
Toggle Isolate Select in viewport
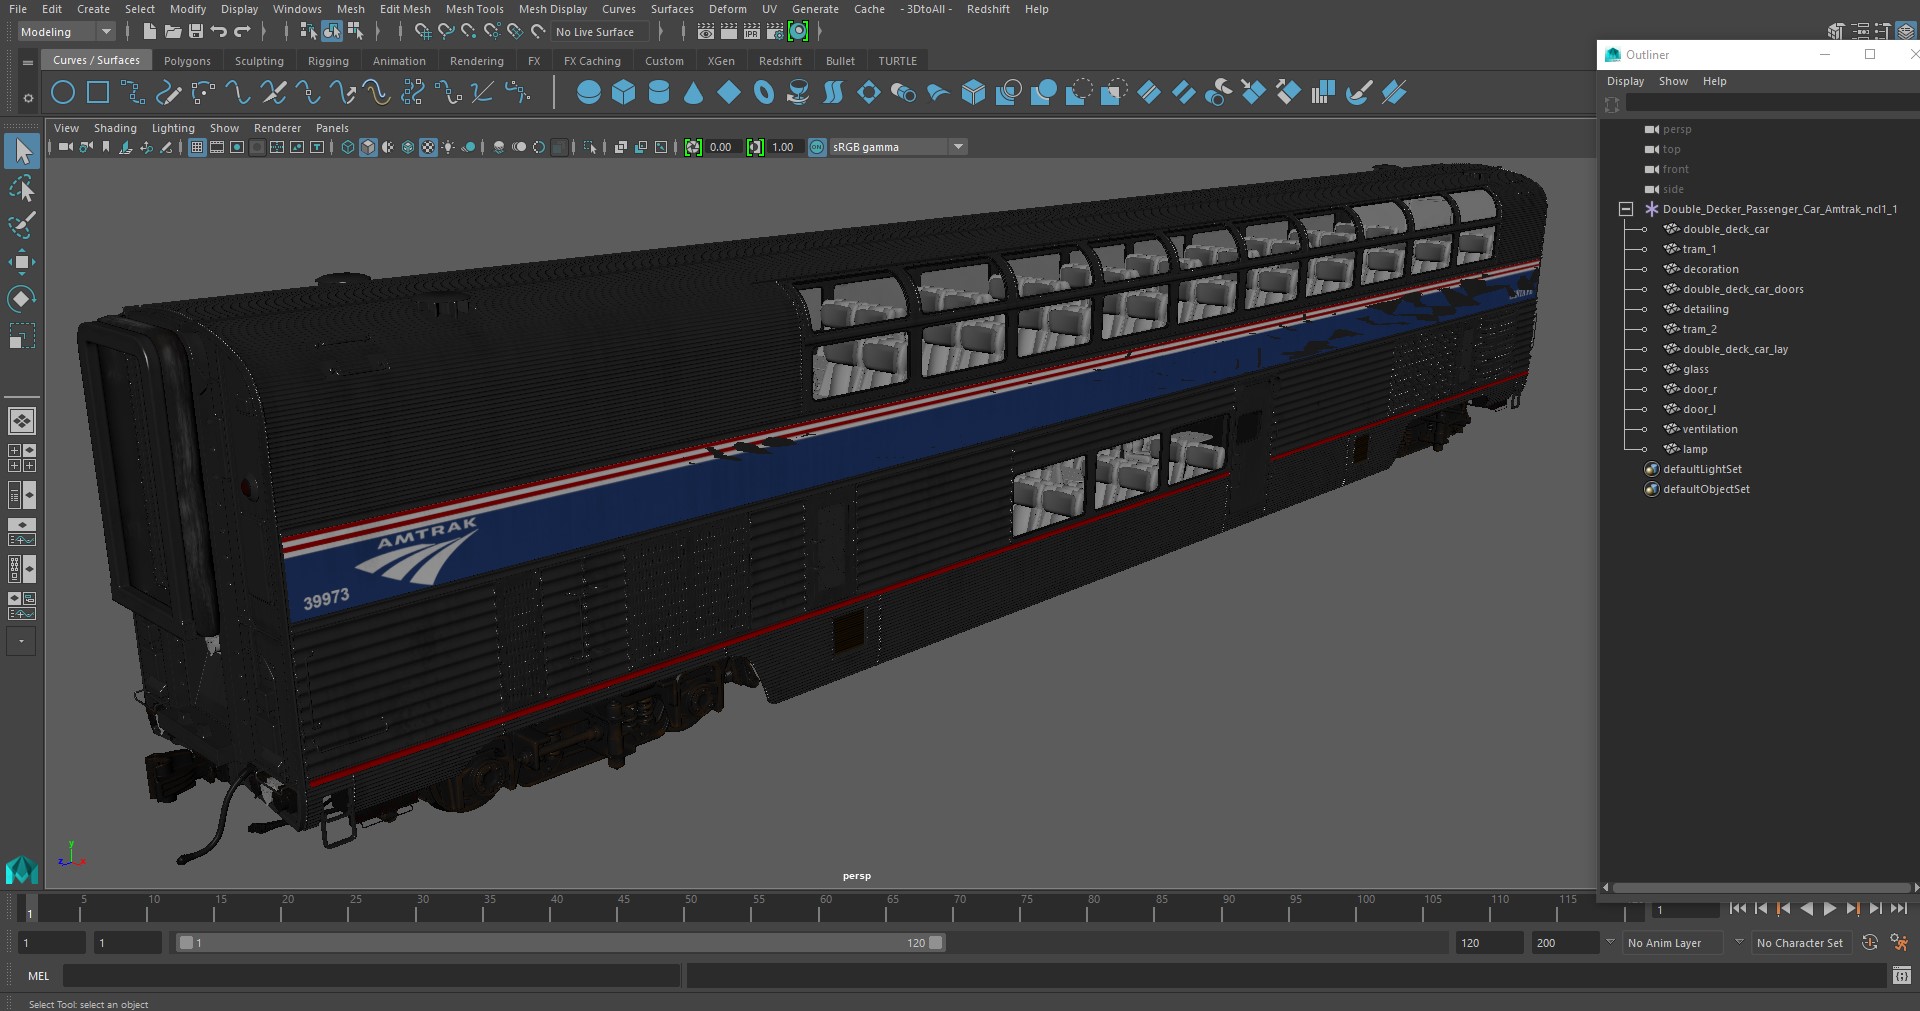(x=590, y=147)
